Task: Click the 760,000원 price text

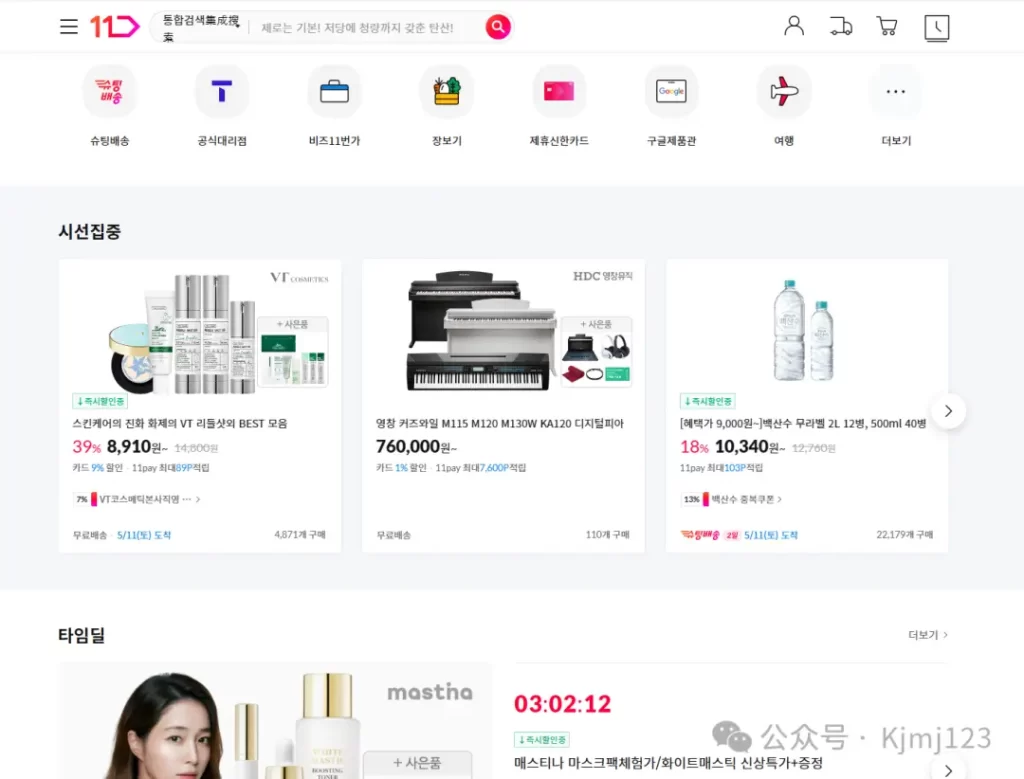Action: (x=416, y=447)
